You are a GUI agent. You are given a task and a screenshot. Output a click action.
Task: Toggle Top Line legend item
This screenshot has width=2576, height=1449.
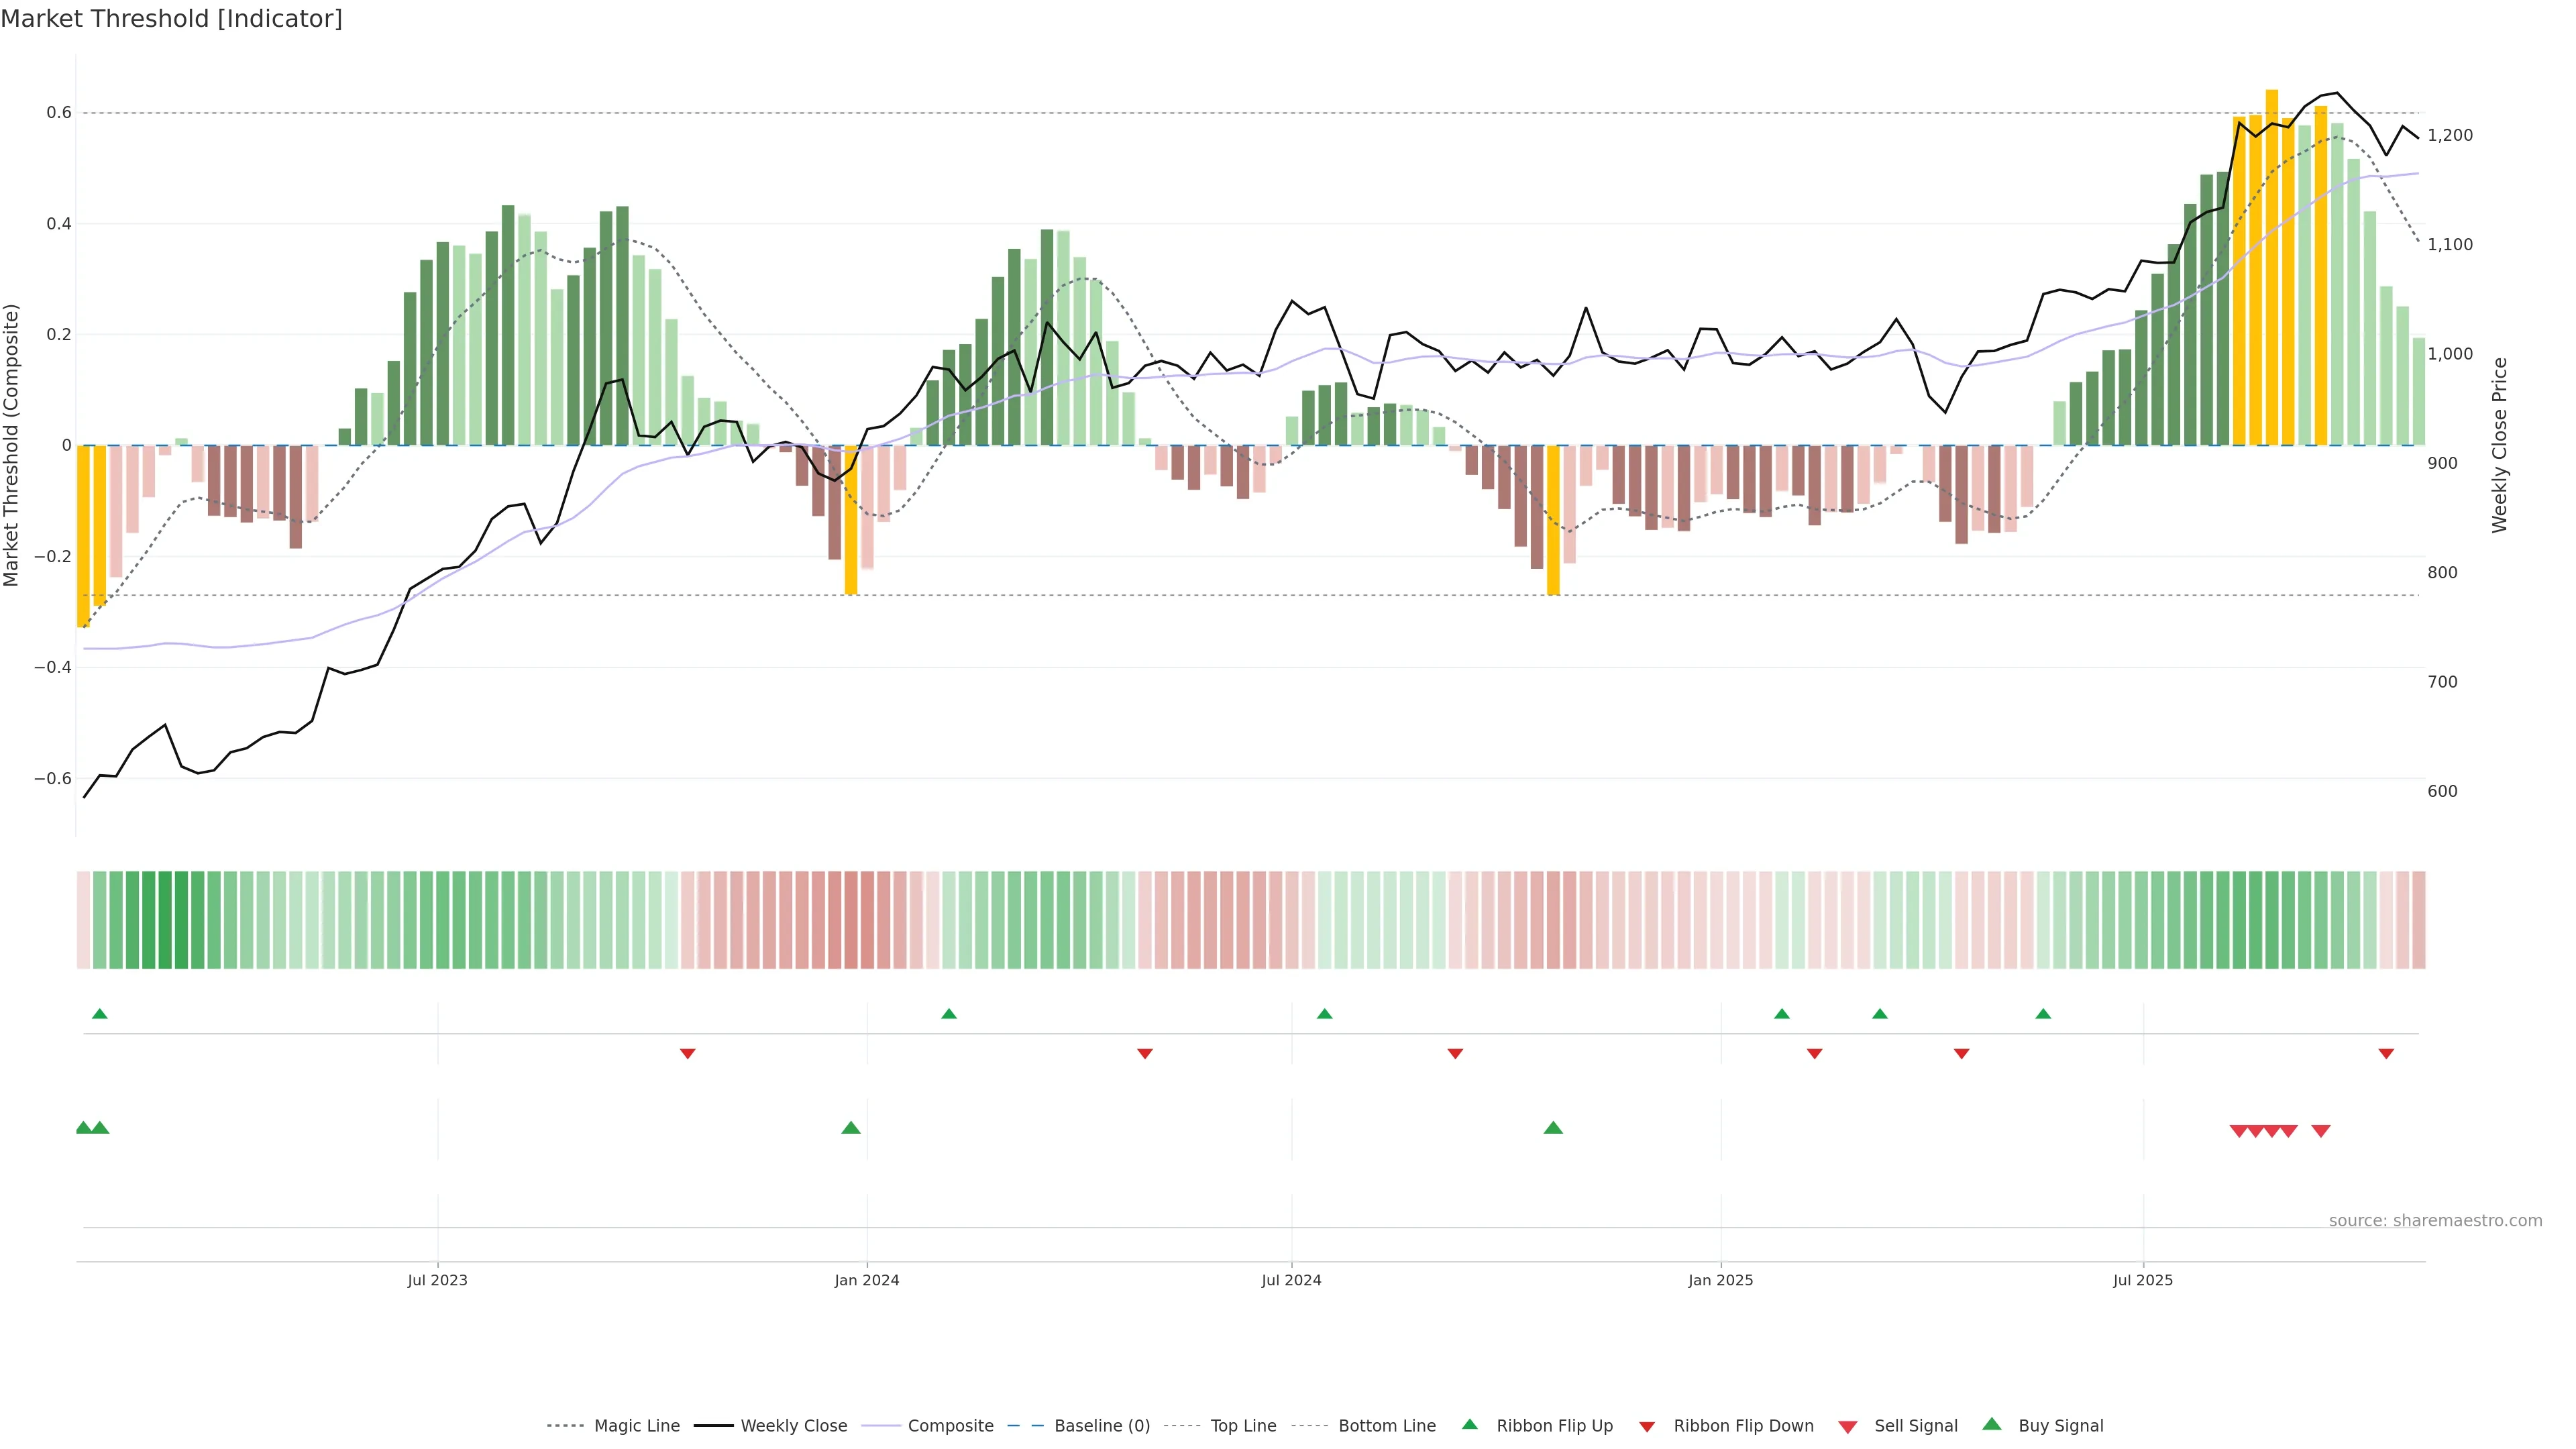1243,1426
